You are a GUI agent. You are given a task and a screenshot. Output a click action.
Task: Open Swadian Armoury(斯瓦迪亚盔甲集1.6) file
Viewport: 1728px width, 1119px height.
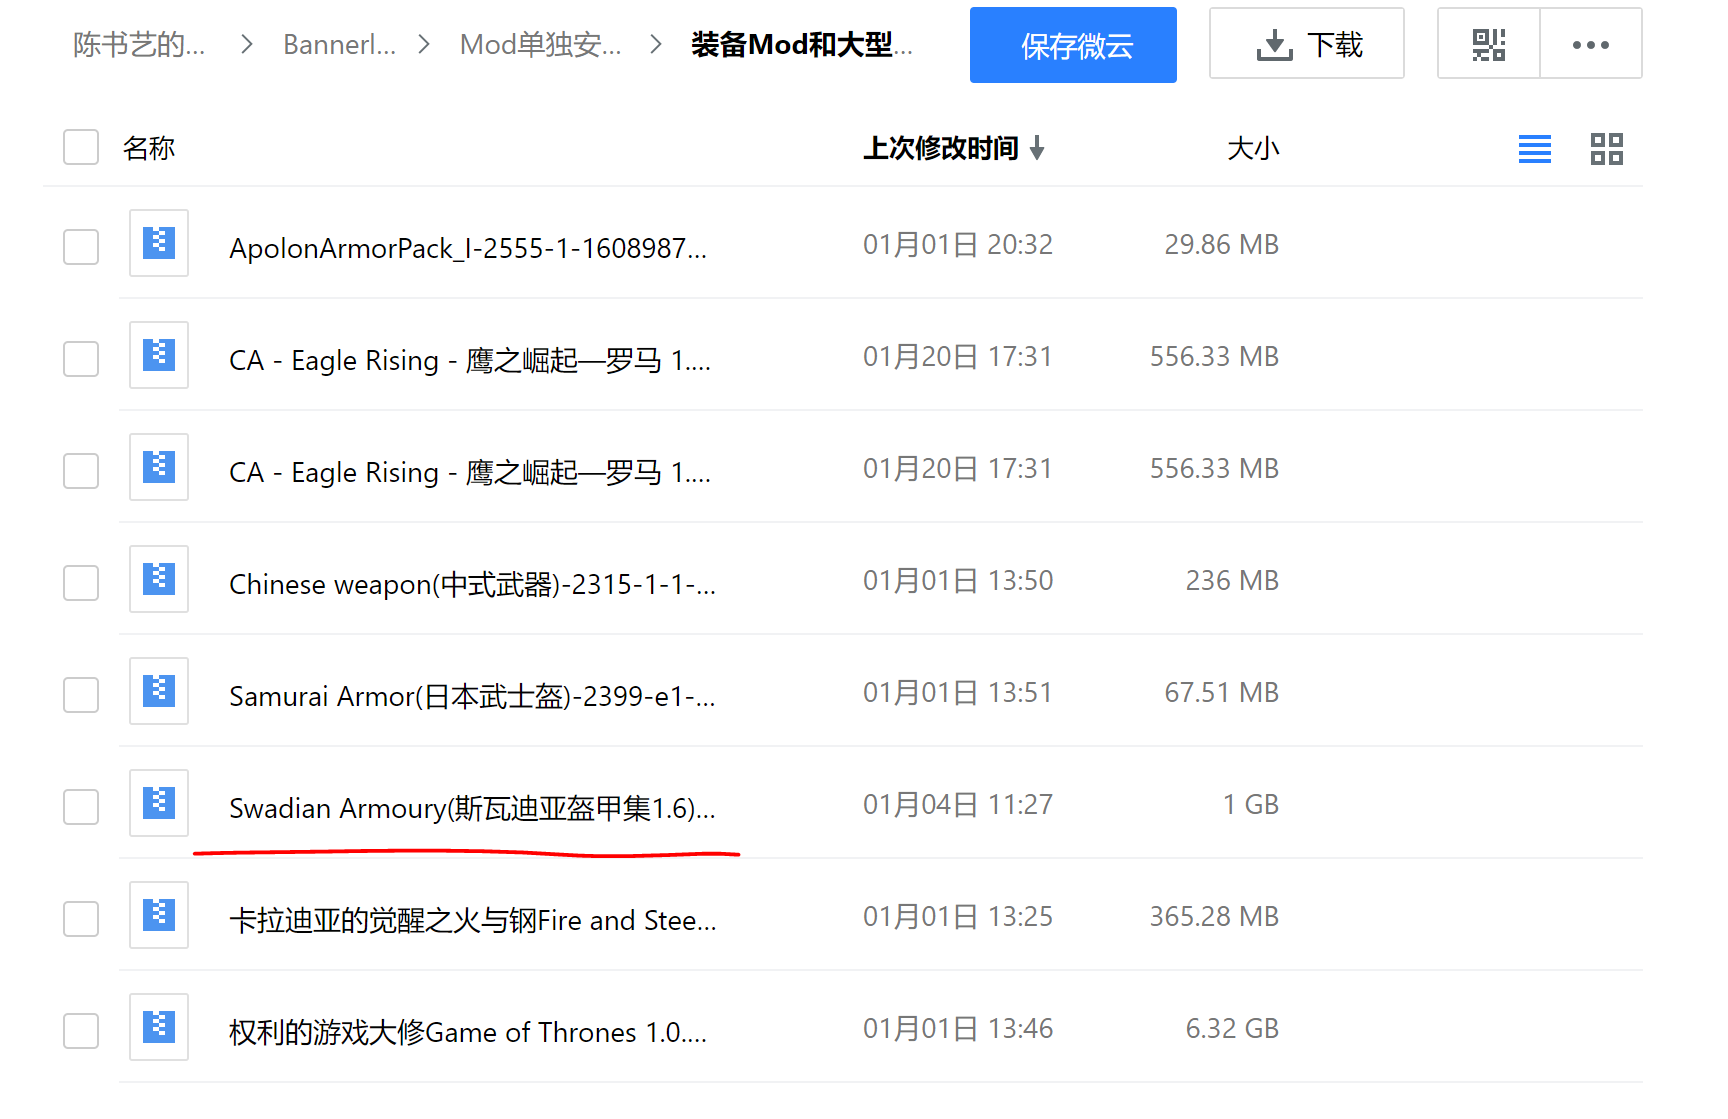point(472,808)
